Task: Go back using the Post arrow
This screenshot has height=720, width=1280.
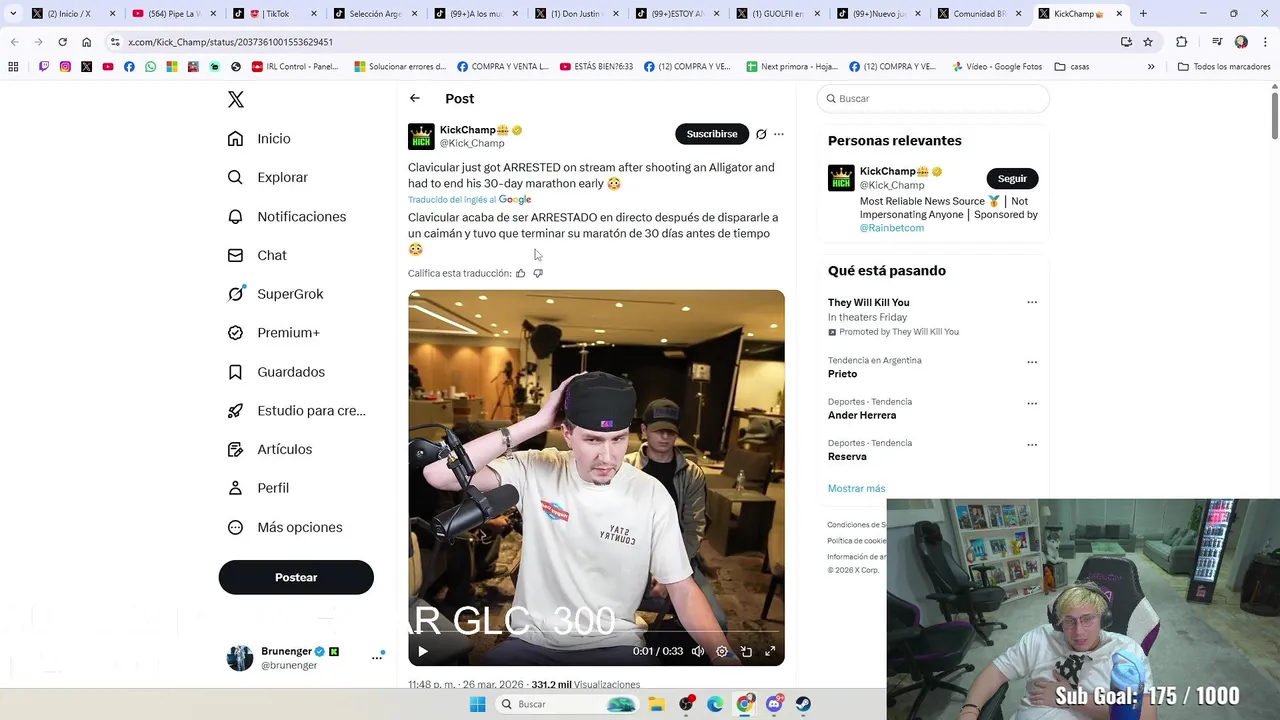Action: pos(415,98)
